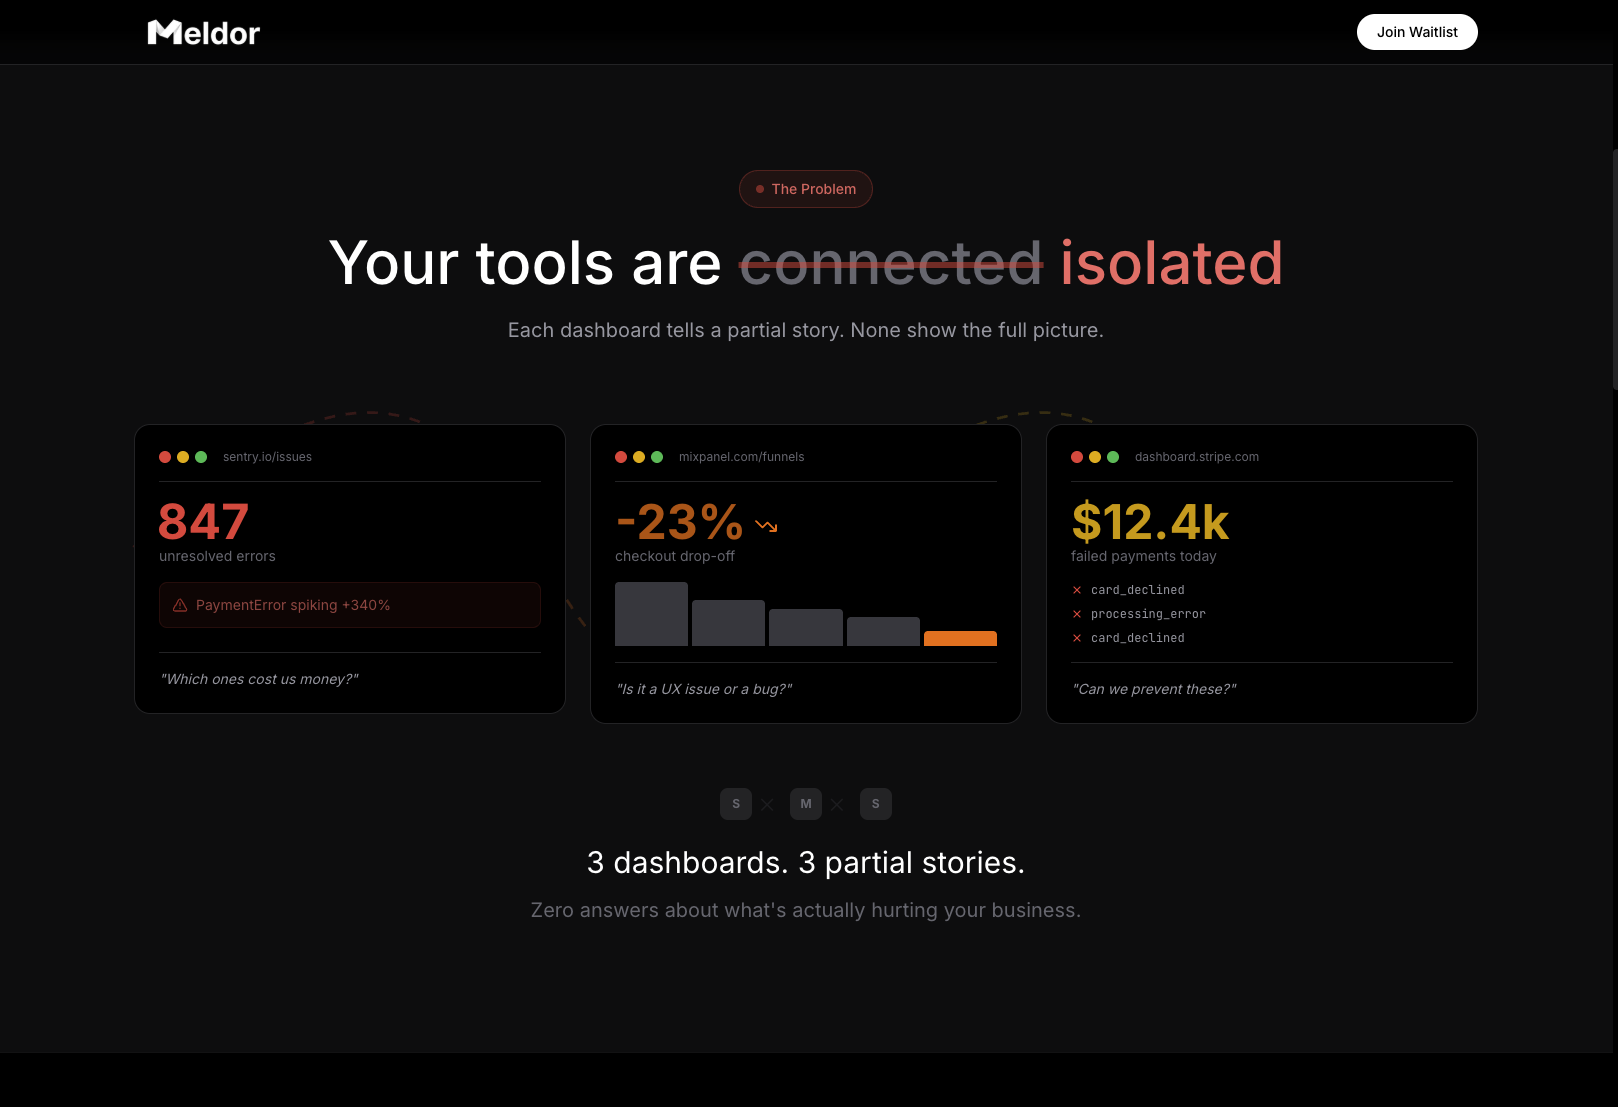Screen dimensions: 1618x1107
Task: Click the M badge icon
Action: pyautogui.click(x=806, y=804)
